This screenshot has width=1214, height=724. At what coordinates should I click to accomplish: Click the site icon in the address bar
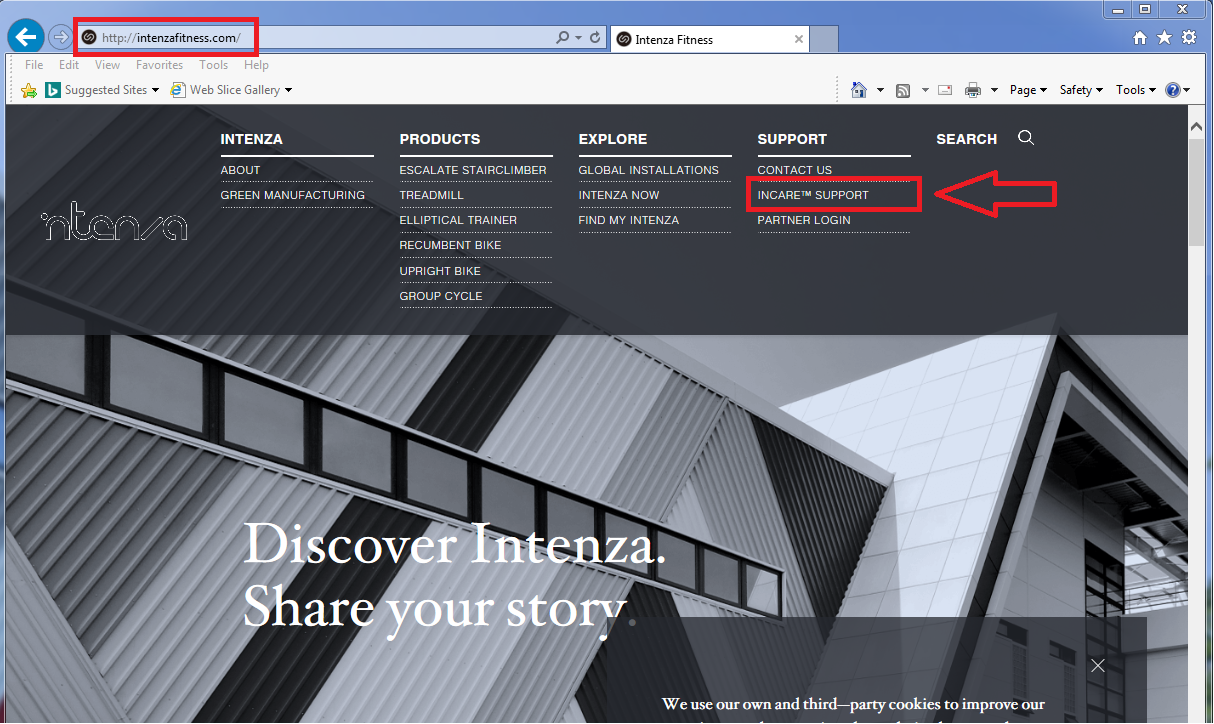89,38
